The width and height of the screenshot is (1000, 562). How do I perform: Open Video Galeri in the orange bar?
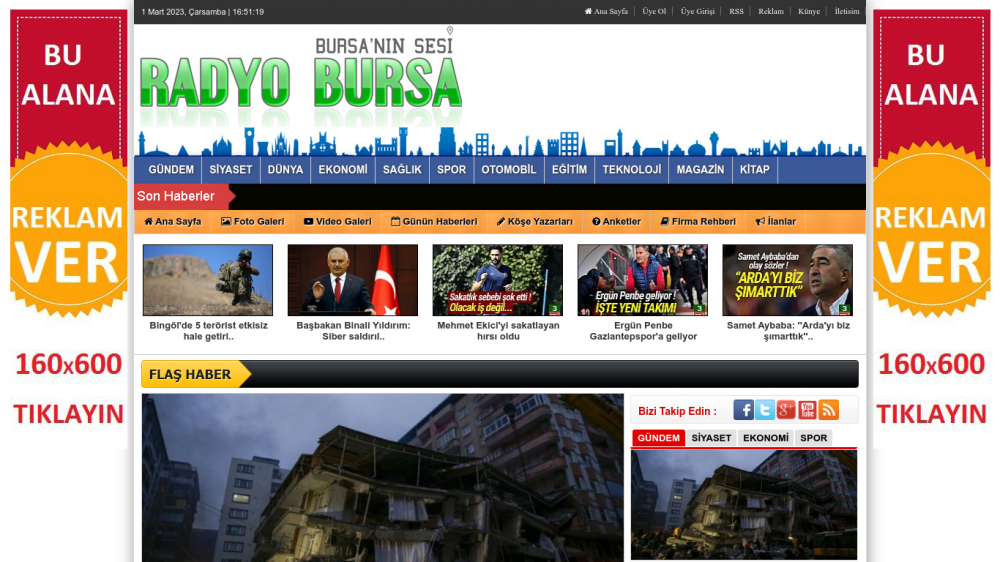click(x=337, y=222)
